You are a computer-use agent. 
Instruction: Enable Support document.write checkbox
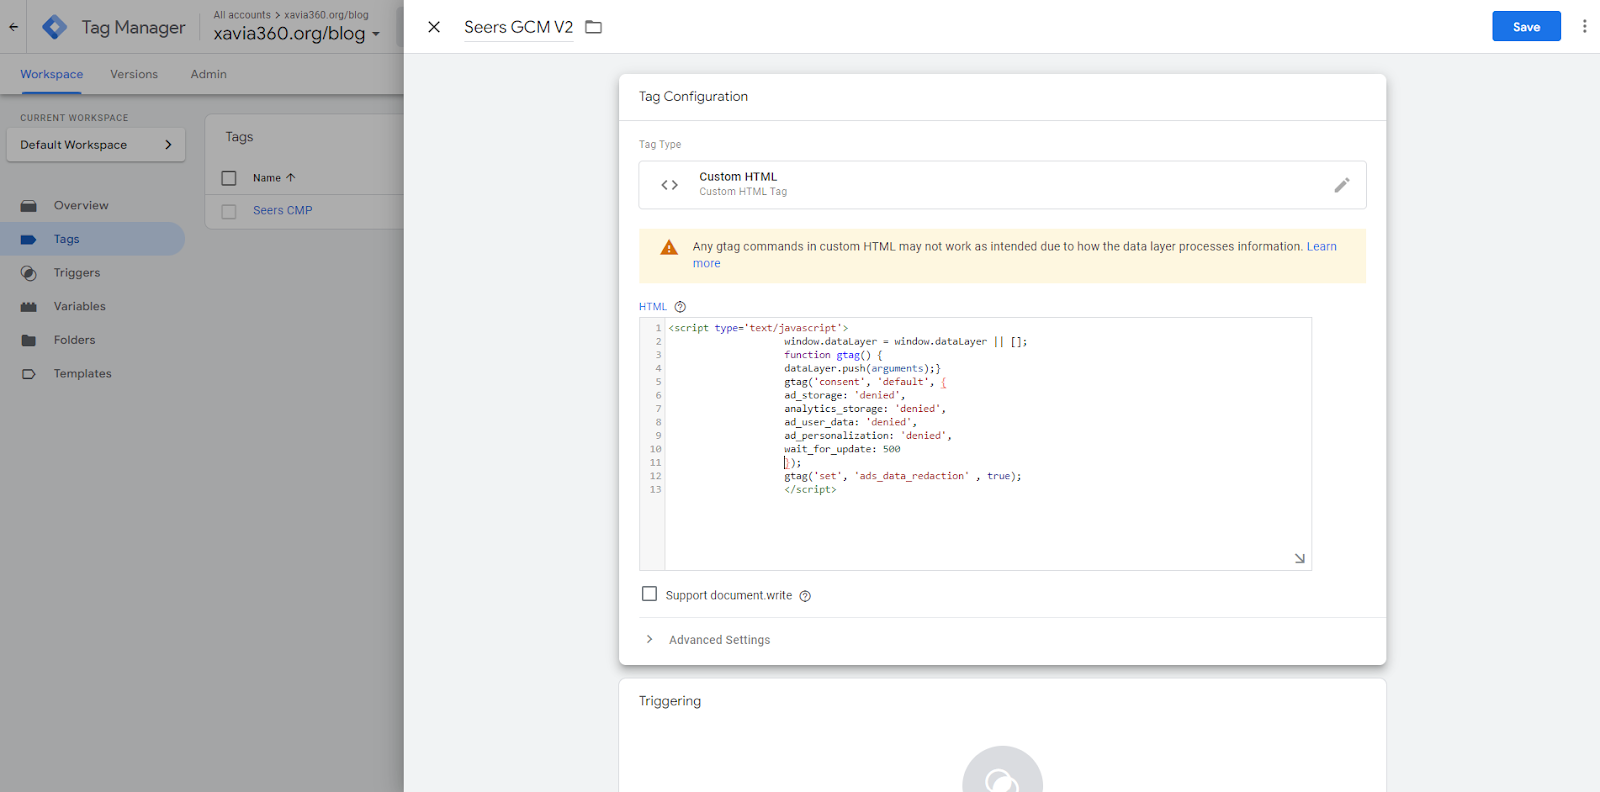[x=649, y=594]
